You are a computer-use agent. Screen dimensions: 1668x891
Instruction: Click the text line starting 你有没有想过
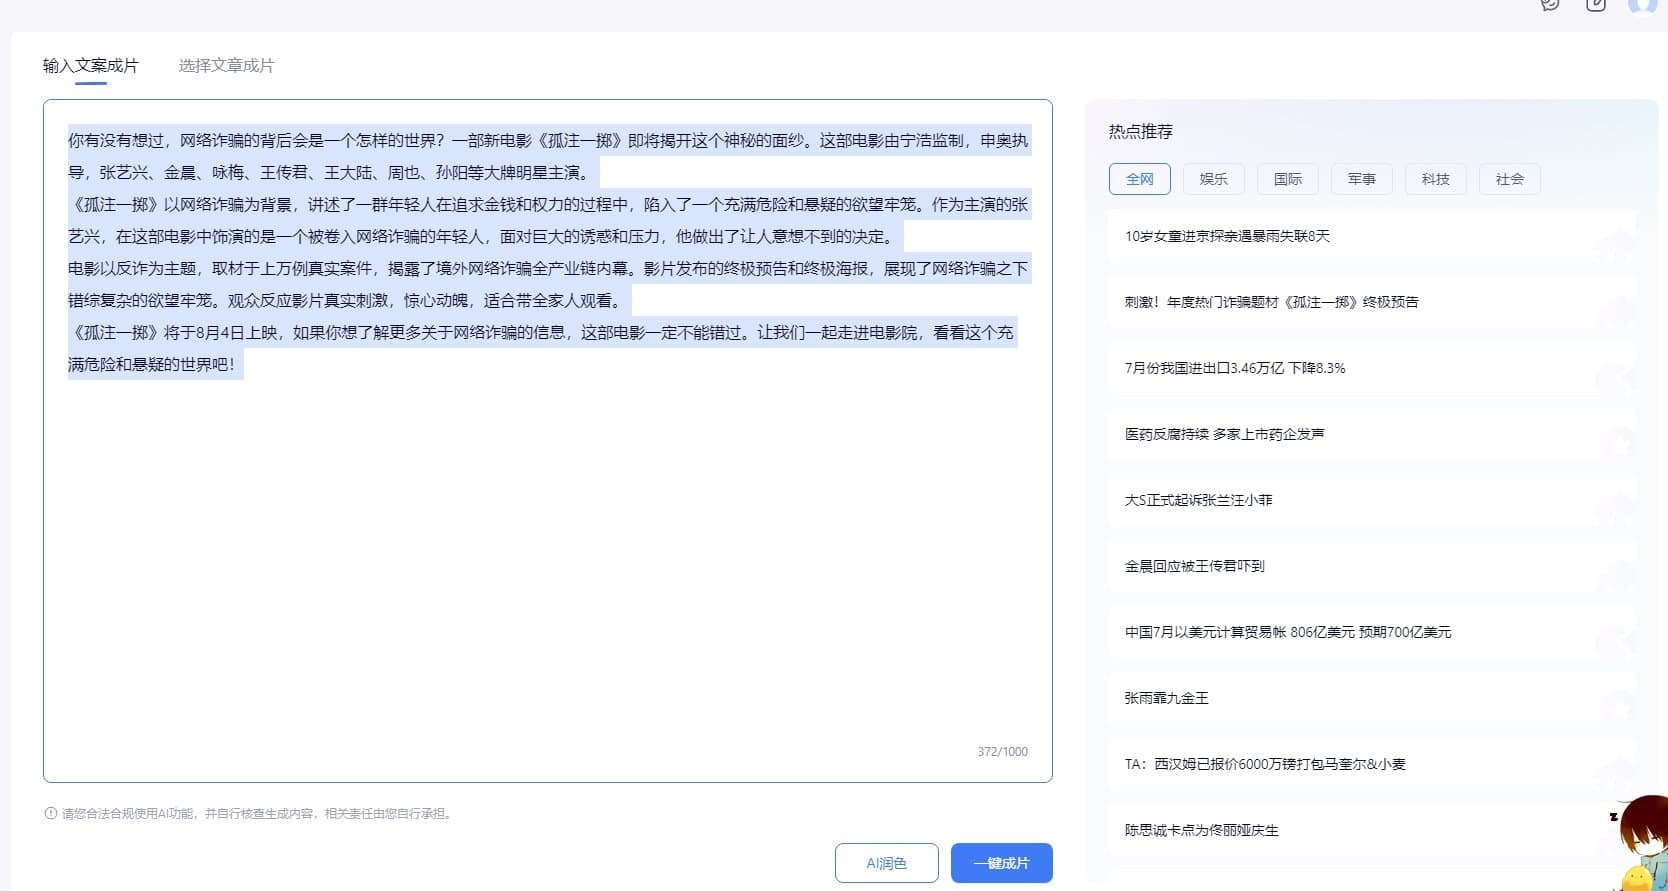(x=548, y=141)
